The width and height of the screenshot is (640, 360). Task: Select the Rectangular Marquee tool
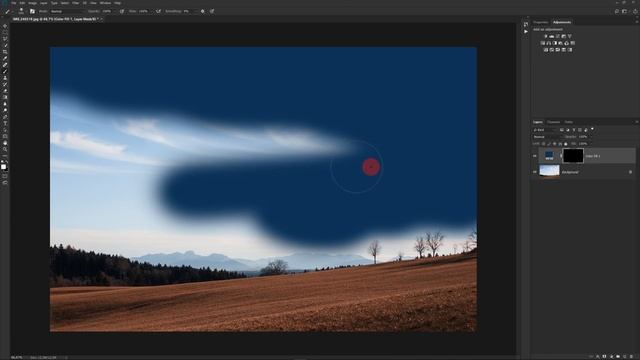click(x=5, y=32)
